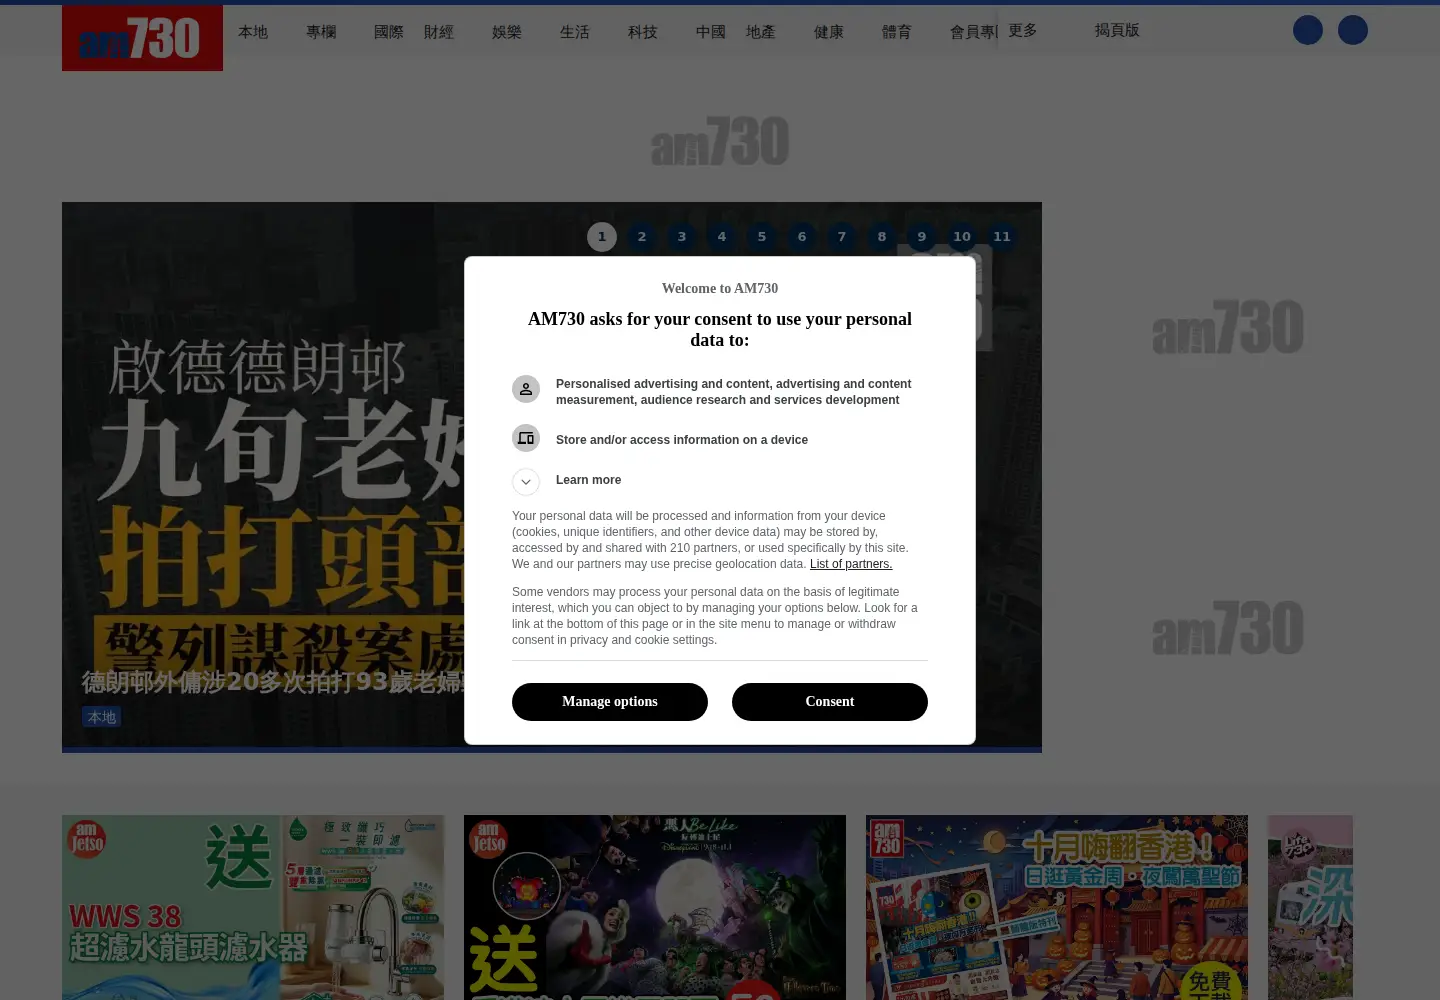The width and height of the screenshot is (1440, 1000).
Task: Click the person icon for personalised advertising
Action: pyautogui.click(x=526, y=389)
